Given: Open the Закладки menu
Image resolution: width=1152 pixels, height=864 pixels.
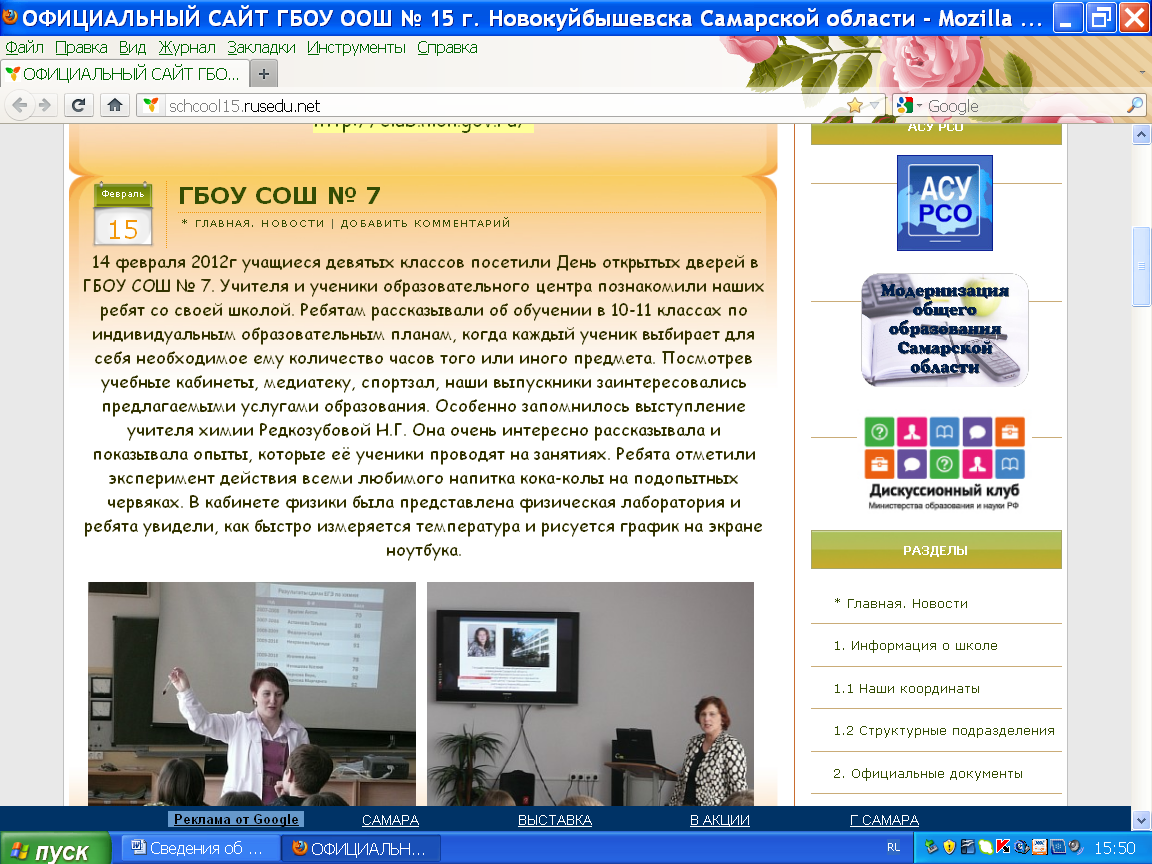Looking at the screenshot, I should [x=261, y=47].
